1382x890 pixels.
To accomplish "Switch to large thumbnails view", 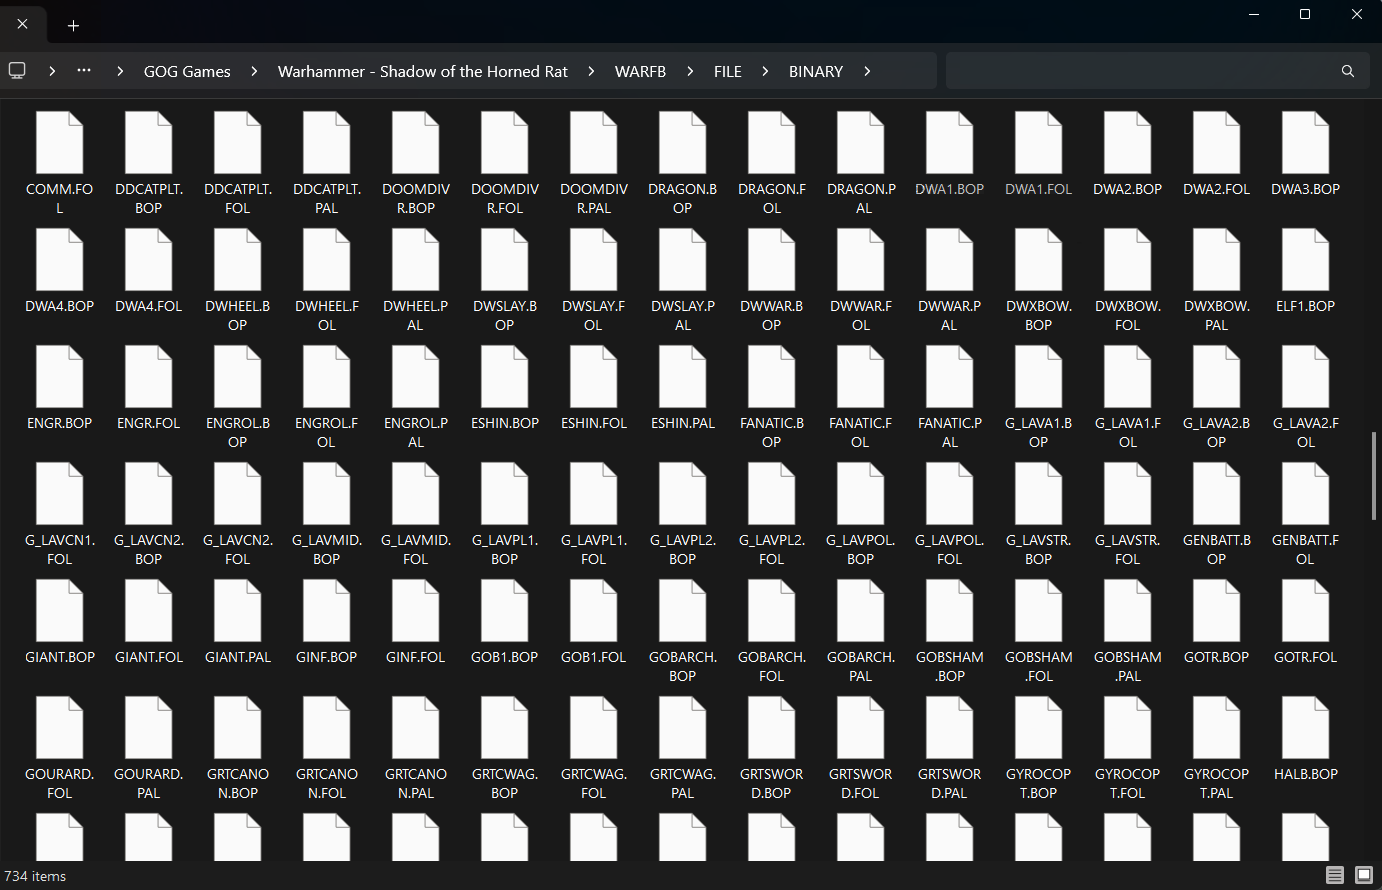I will [1363, 875].
